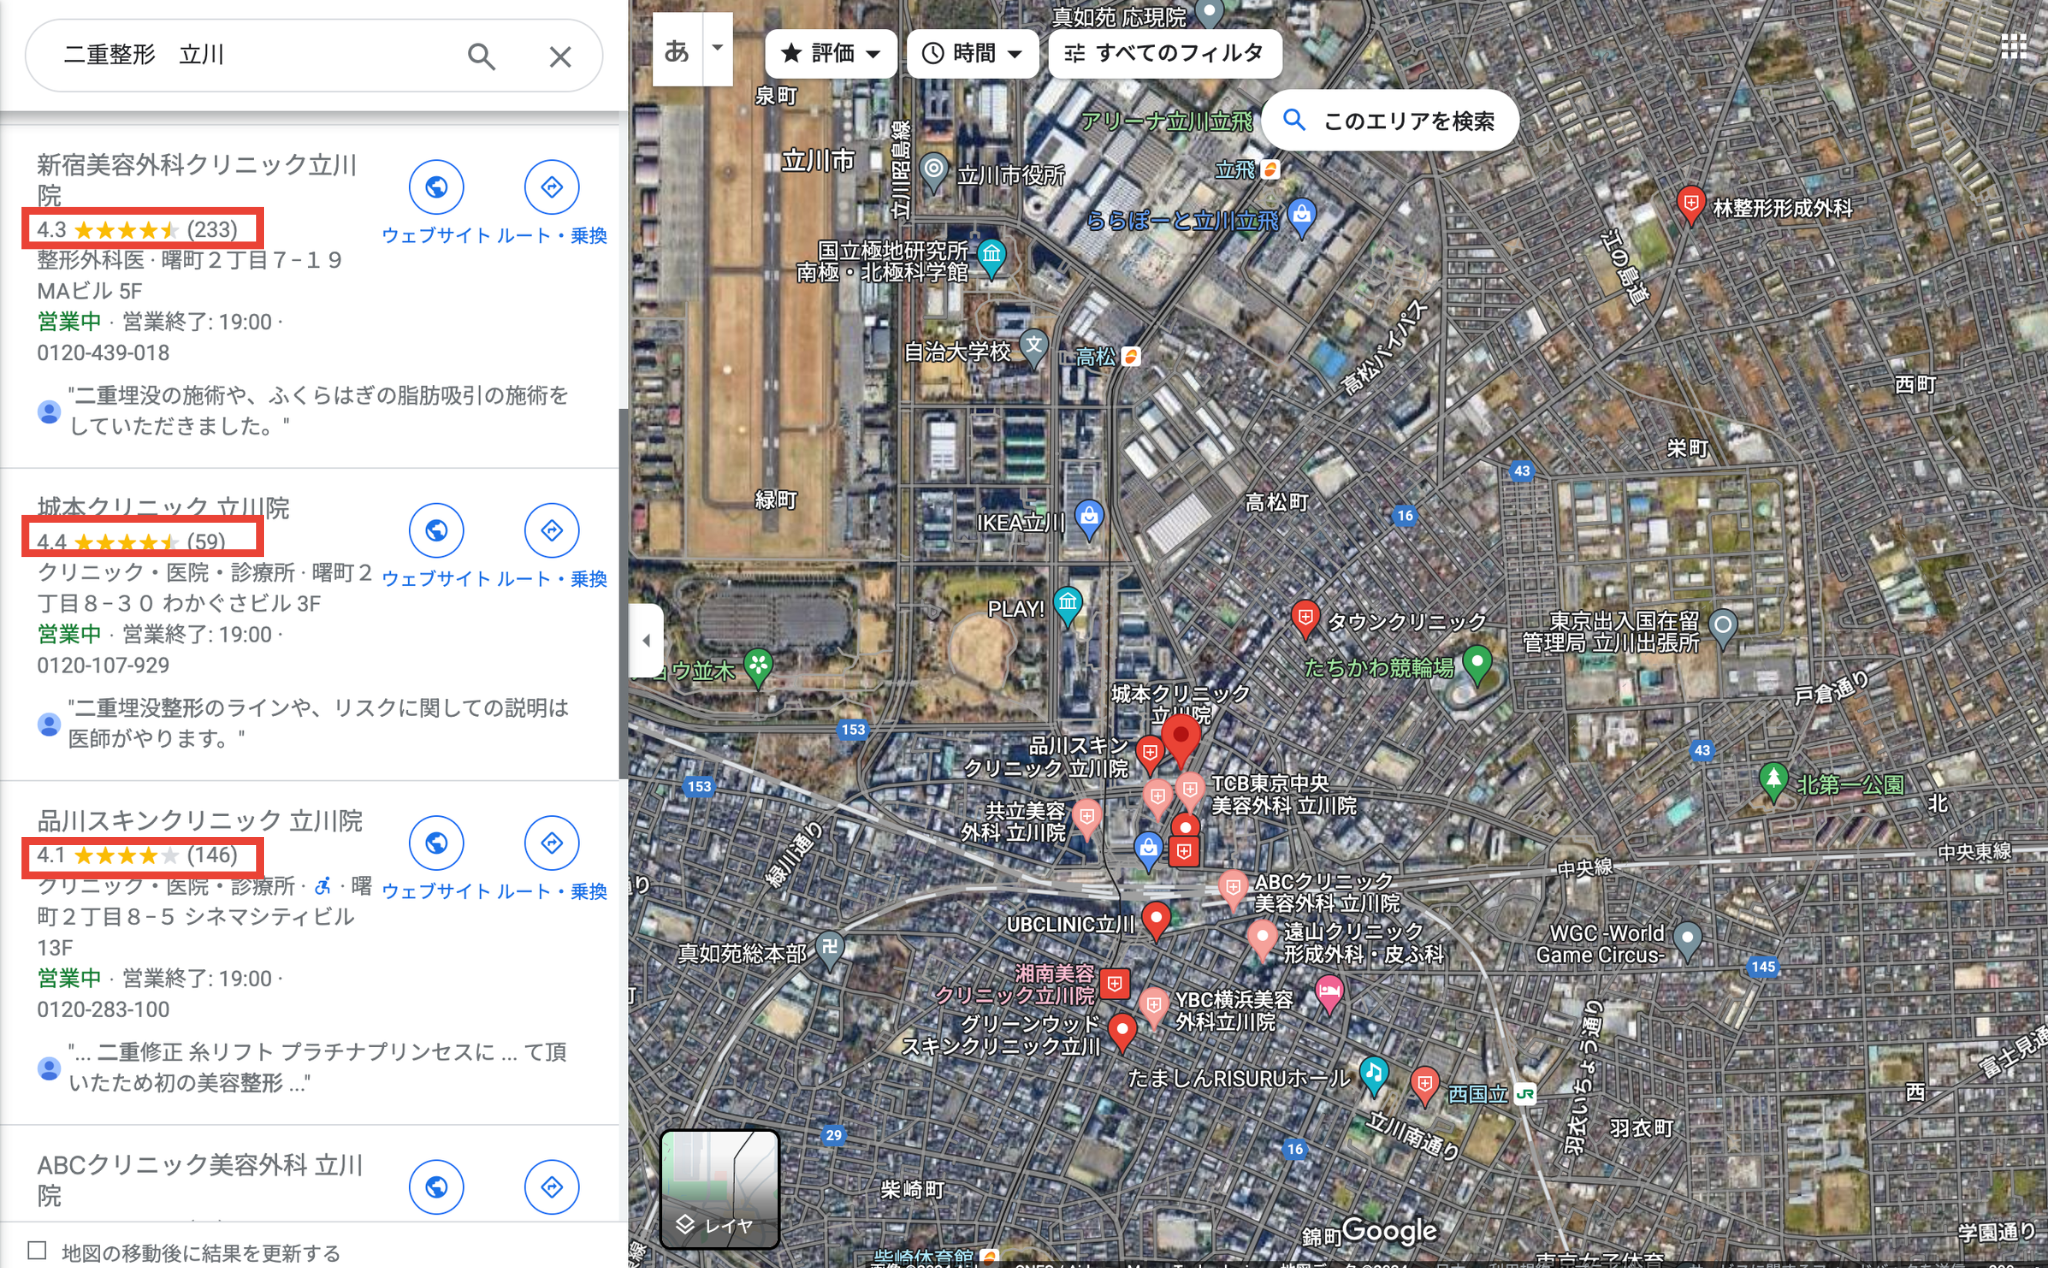Viewport: 2048px width, 1268px height.
Task: Click グリーンウッドスキンクリニック立川 map pin
Action: click(x=1122, y=1030)
